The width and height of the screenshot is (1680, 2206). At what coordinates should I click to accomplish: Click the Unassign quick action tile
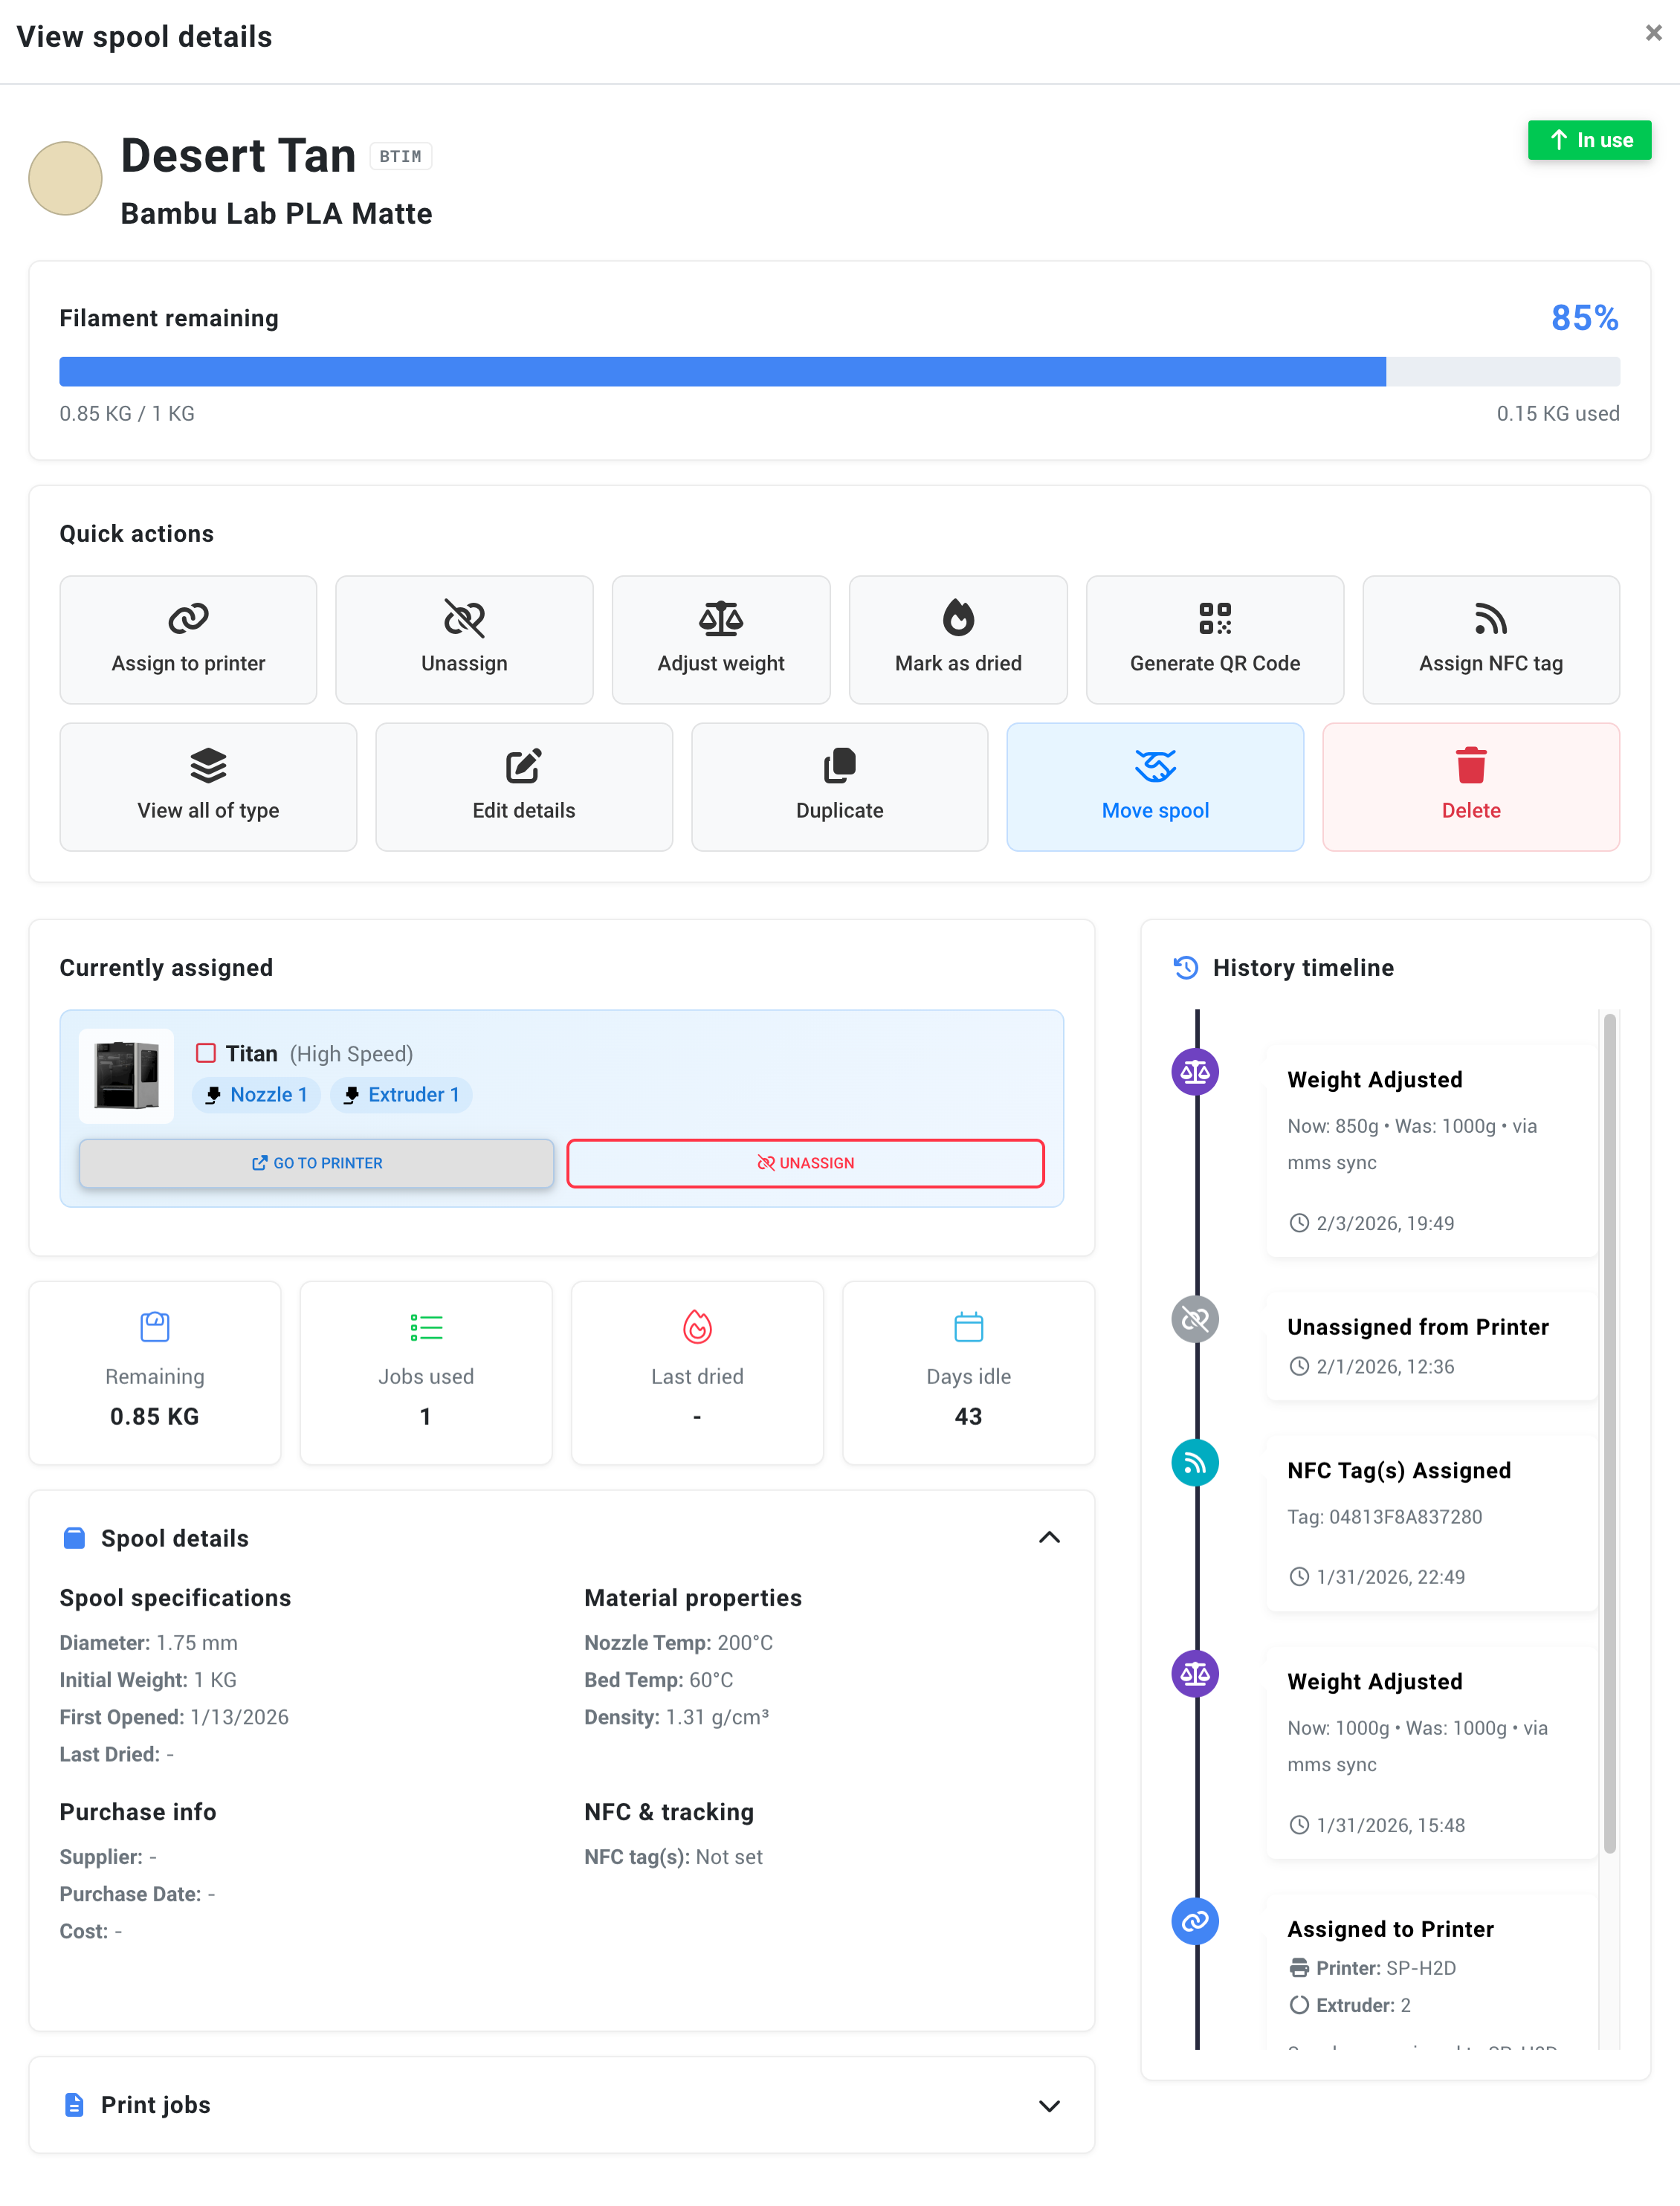click(464, 639)
